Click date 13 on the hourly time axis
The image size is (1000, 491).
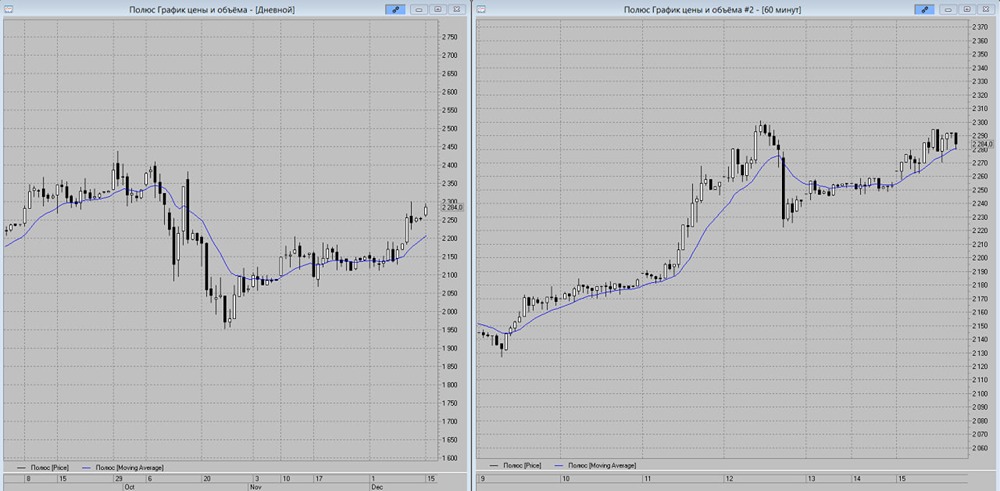[x=811, y=478]
